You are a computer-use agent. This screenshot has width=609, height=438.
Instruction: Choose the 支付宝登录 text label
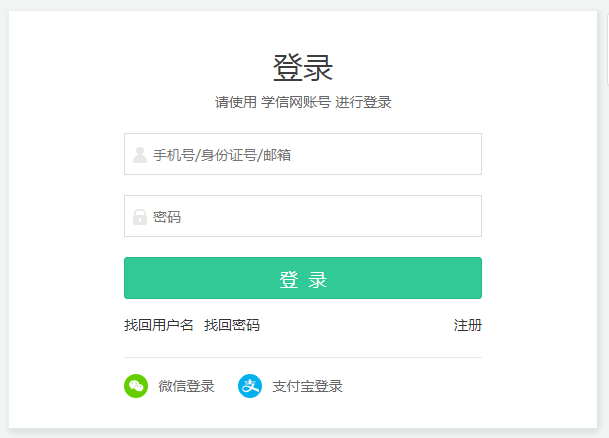tap(307, 386)
